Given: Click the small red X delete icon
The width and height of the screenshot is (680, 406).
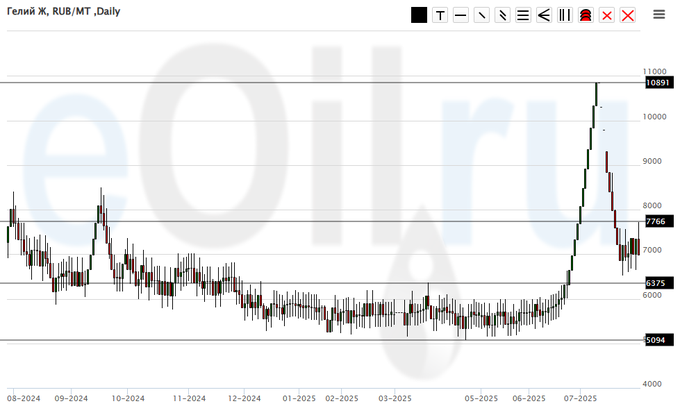Looking at the screenshot, I should click(x=607, y=15).
